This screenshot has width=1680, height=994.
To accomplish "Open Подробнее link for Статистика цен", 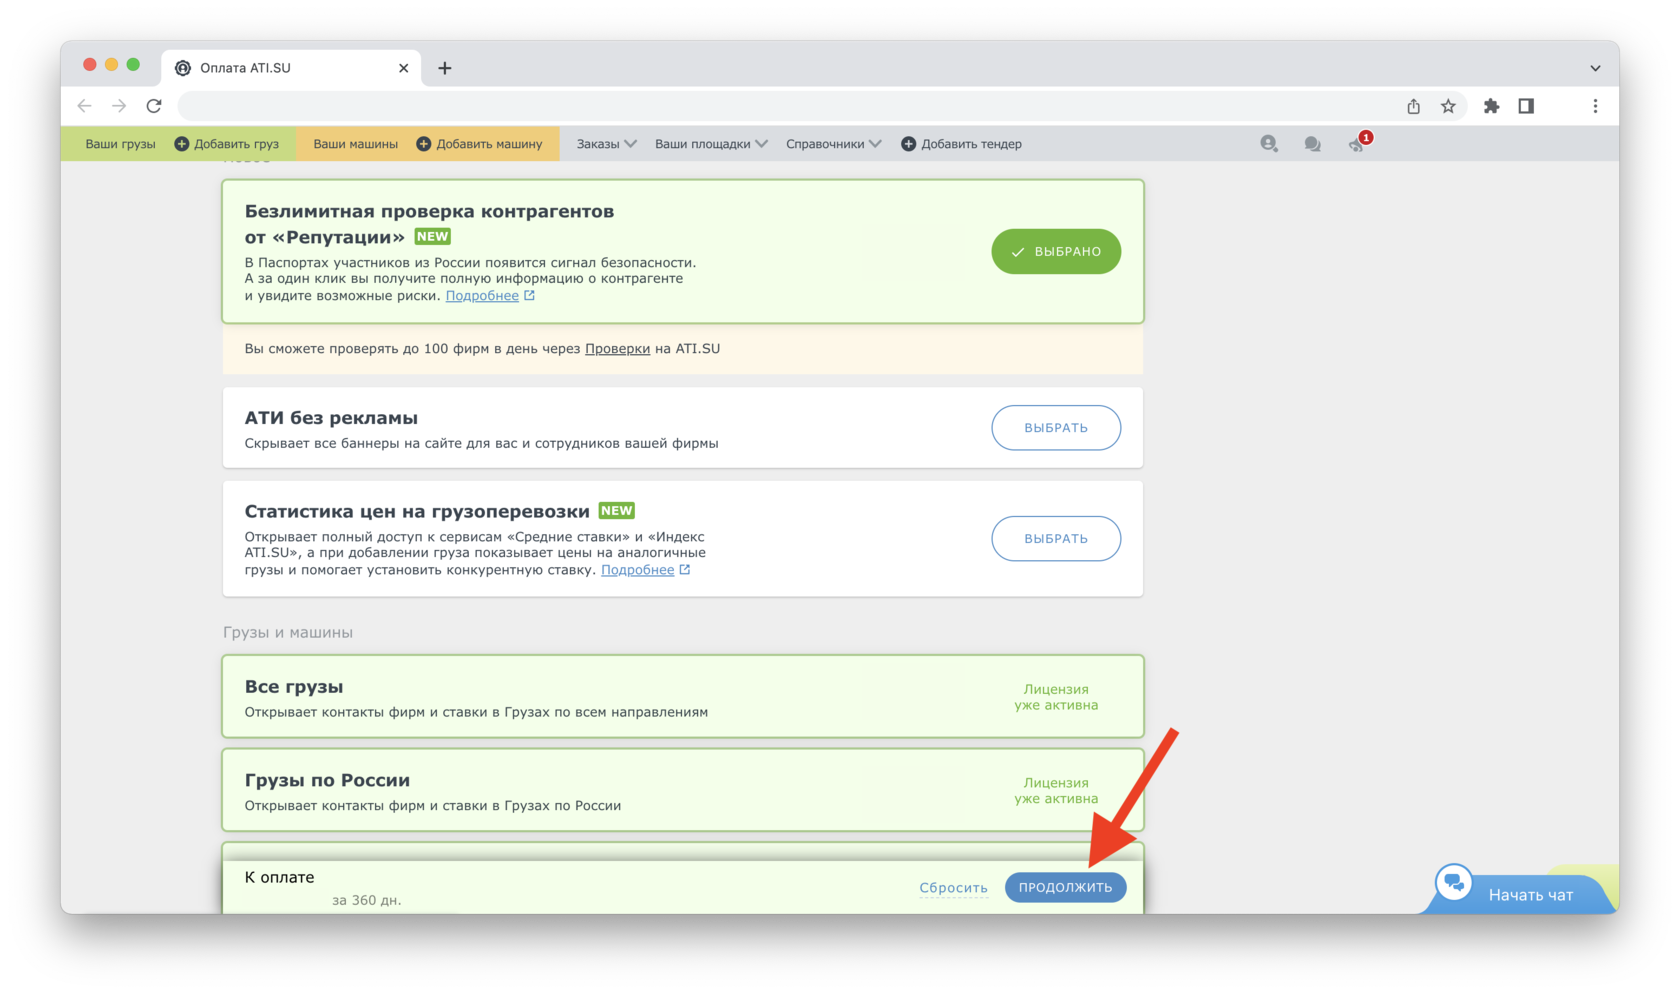I will click(637, 570).
